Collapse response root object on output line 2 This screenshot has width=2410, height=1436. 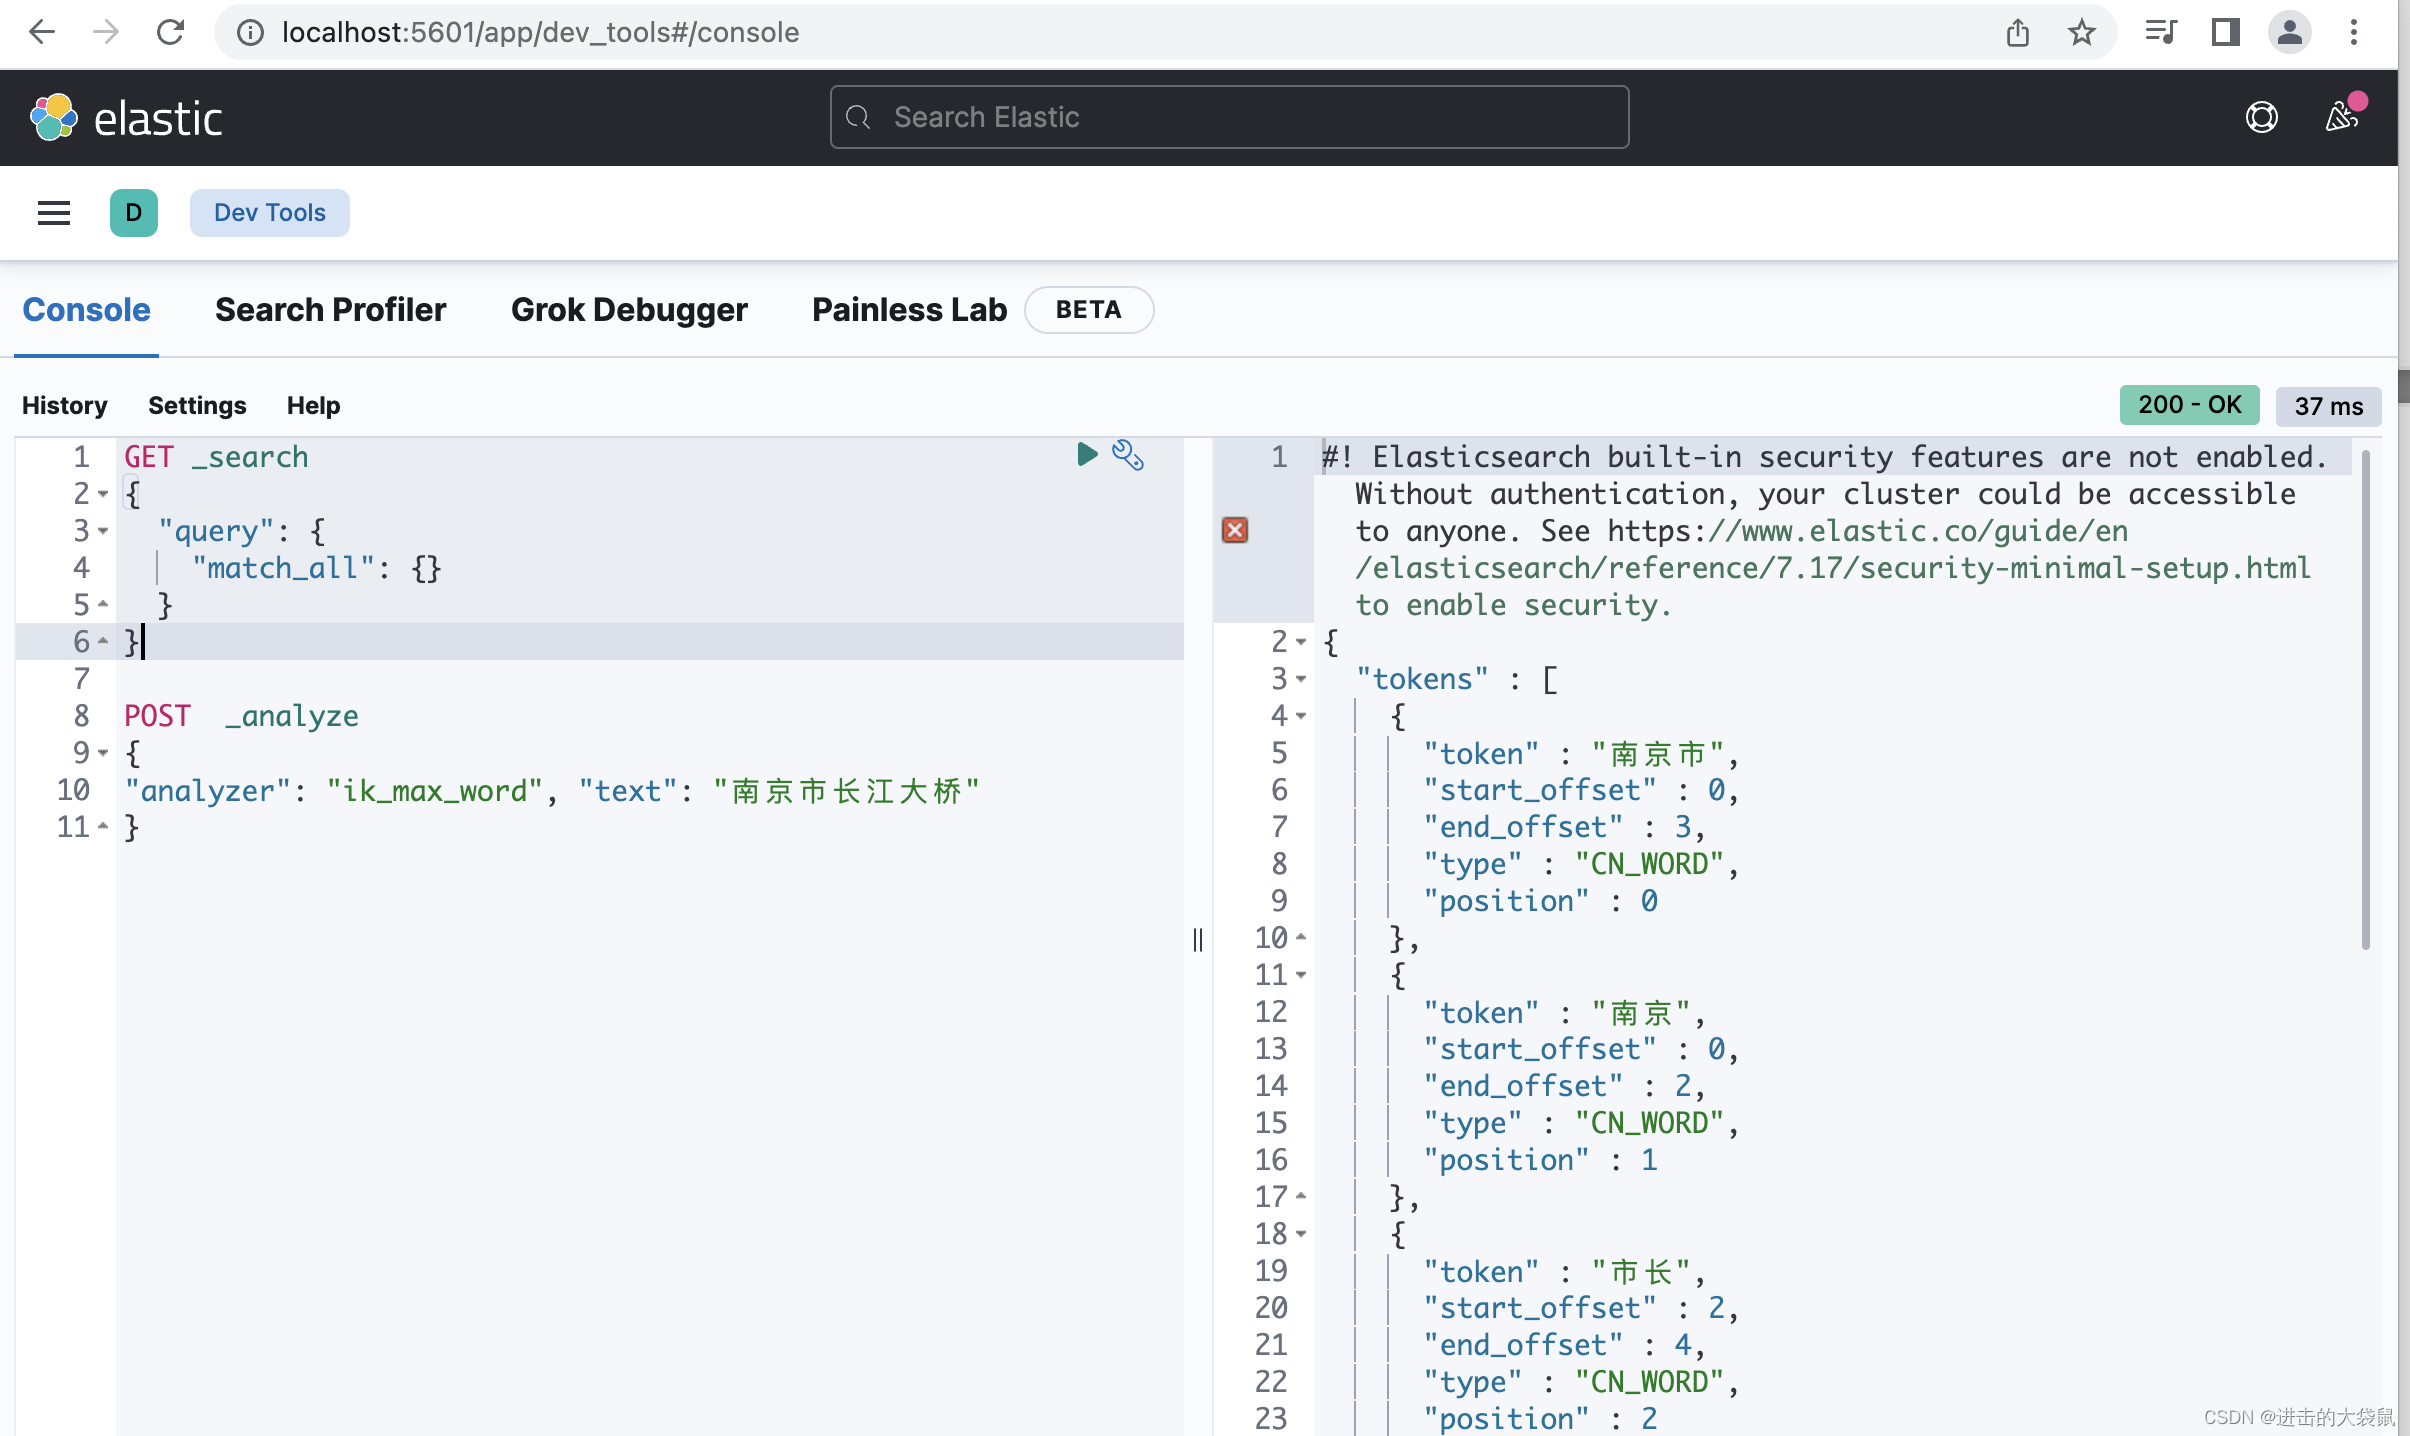pos(1301,642)
